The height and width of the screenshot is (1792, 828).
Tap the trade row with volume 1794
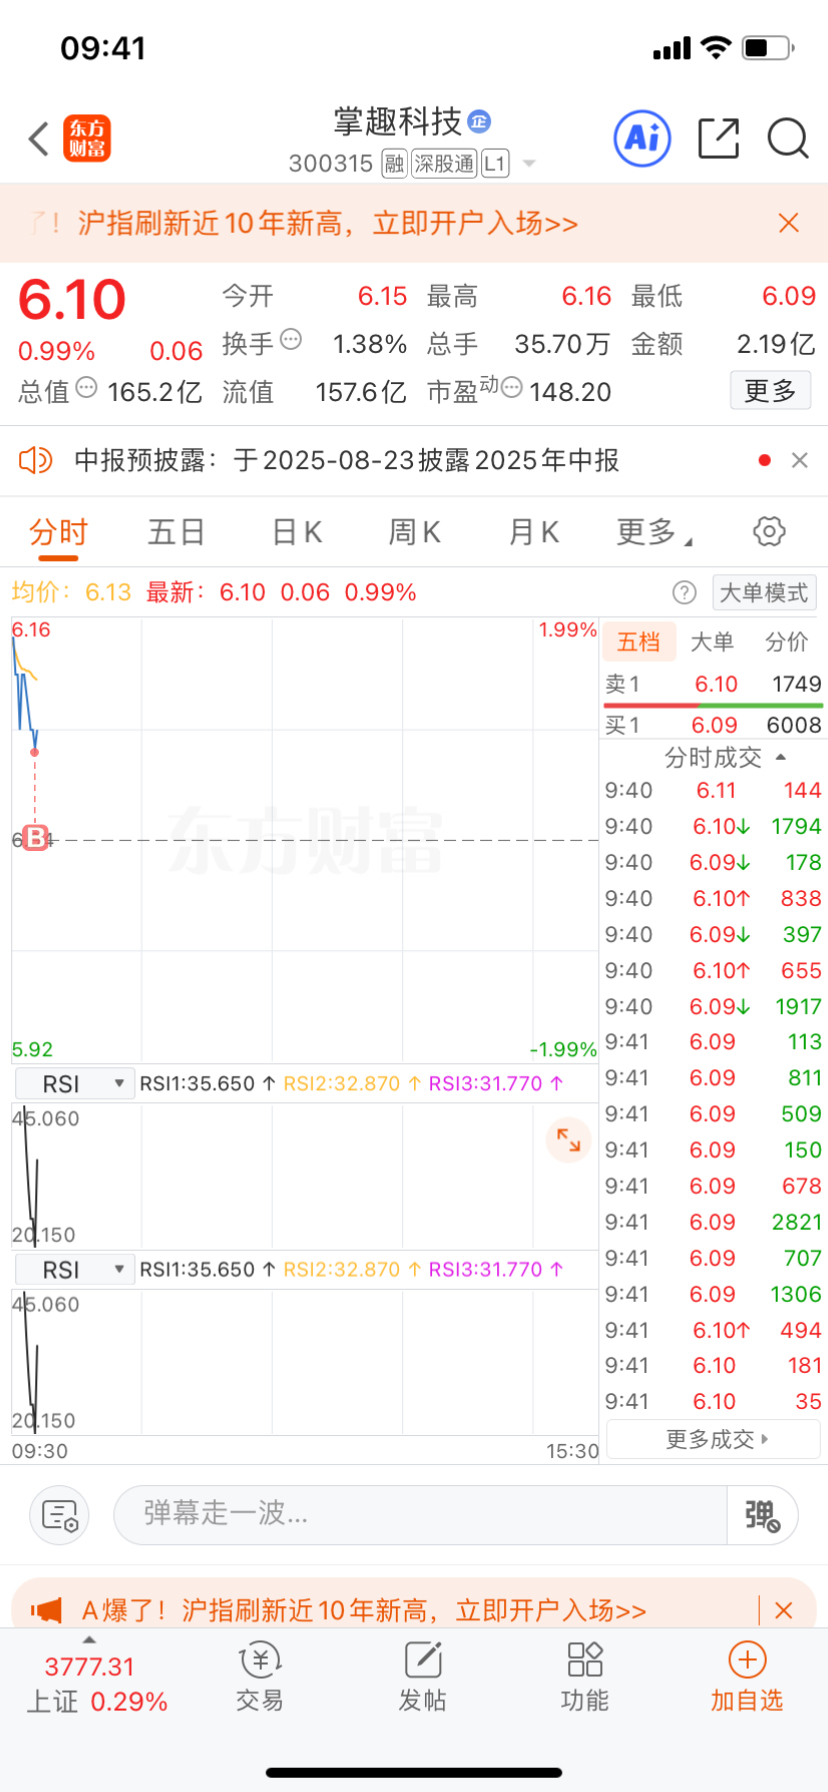coord(713,826)
